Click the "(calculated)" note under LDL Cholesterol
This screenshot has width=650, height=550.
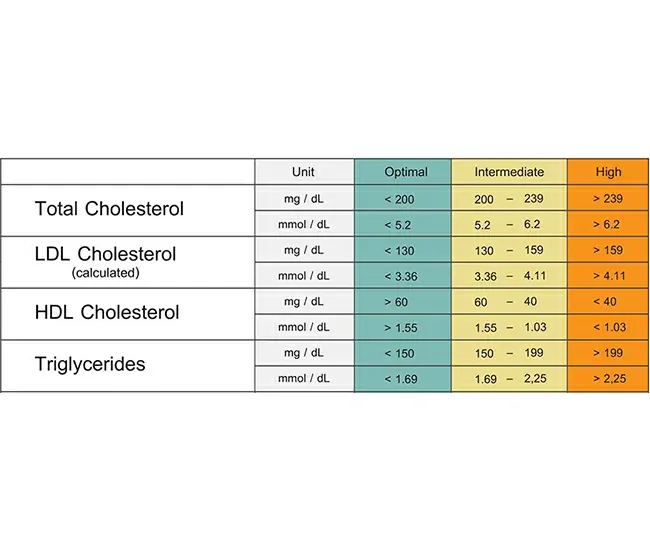(x=105, y=271)
